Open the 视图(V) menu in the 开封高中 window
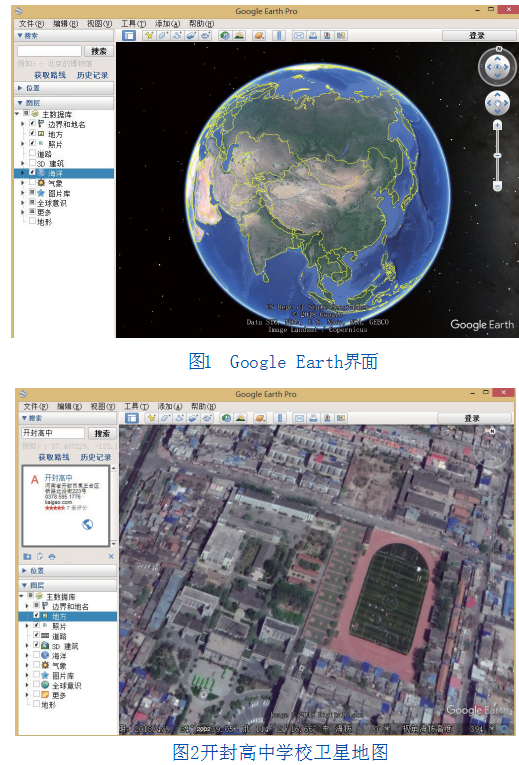519x765 pixels. pos(102,406)
